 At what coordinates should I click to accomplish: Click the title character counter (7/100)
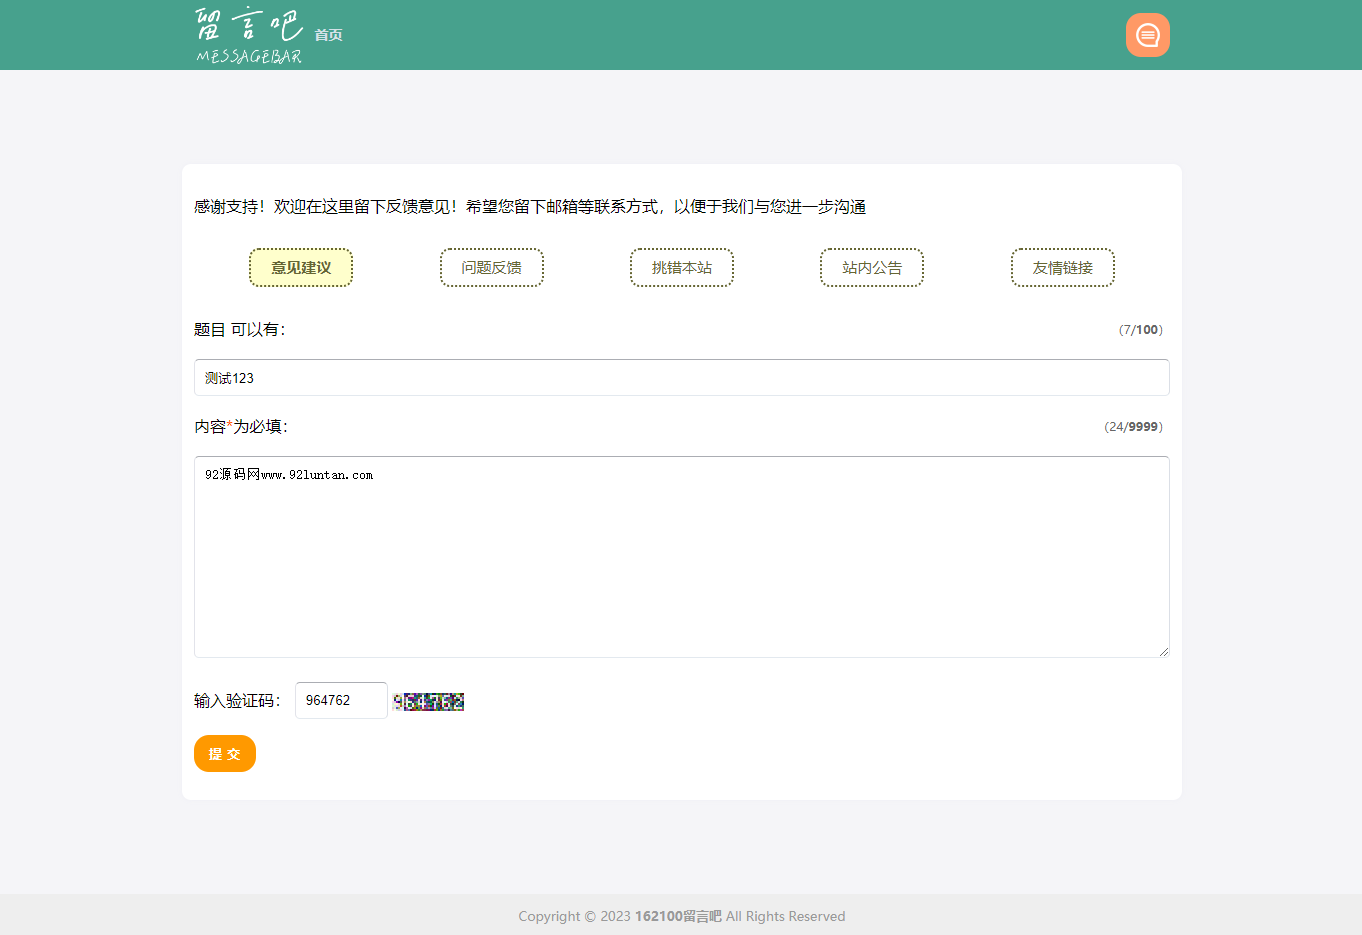pos(1140,330)
